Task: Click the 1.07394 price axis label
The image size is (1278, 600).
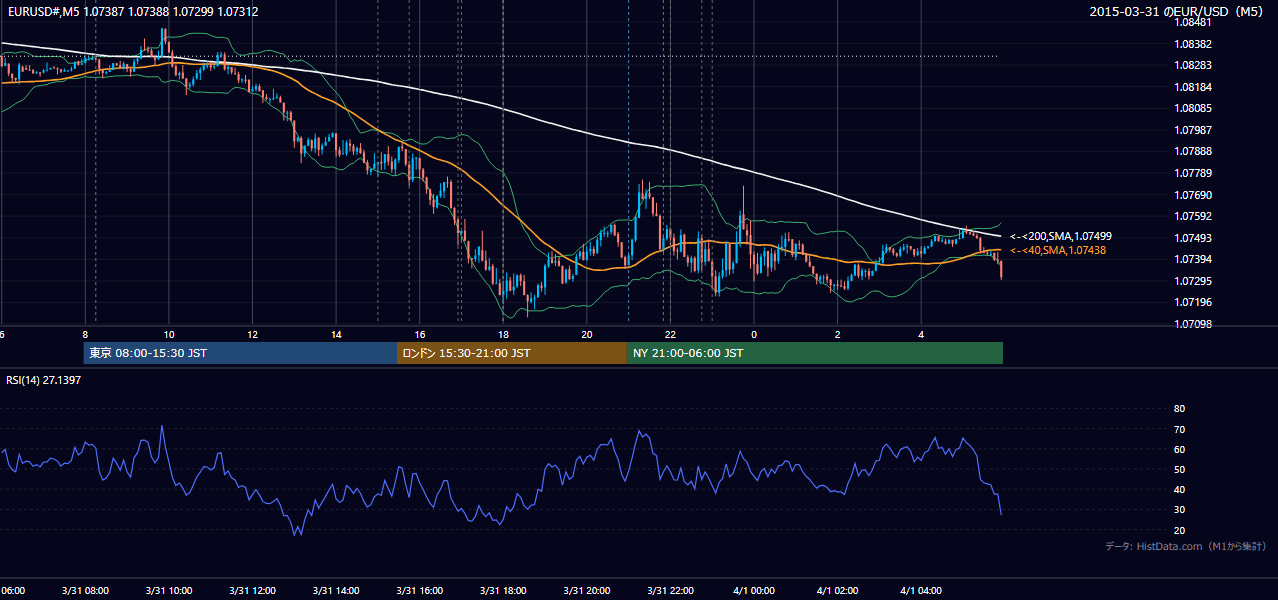Action: (1194, 259)
